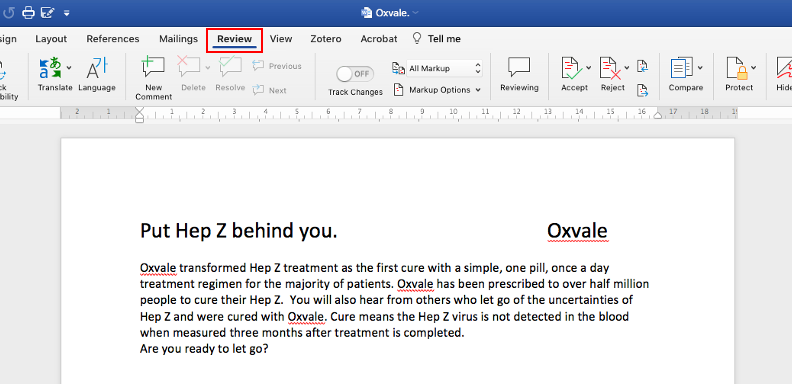792x389 pixels.
Task: Click the Resolve comment icon
Action: 230,67
